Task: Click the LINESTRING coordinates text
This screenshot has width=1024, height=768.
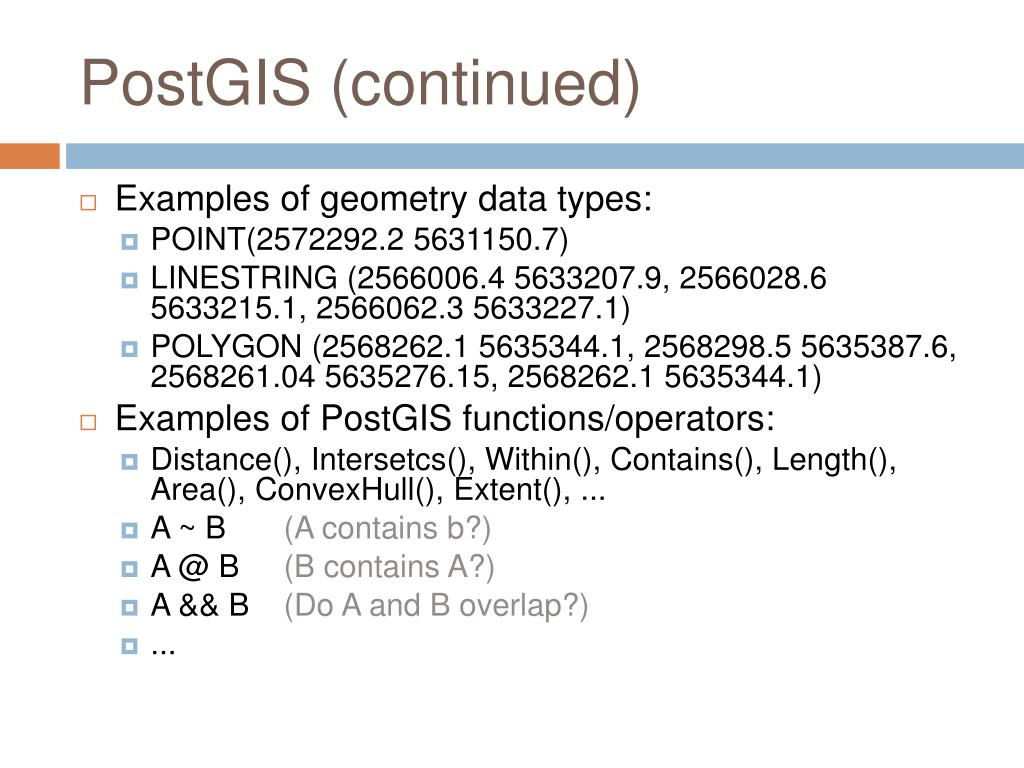Action: tap(488, 293)
